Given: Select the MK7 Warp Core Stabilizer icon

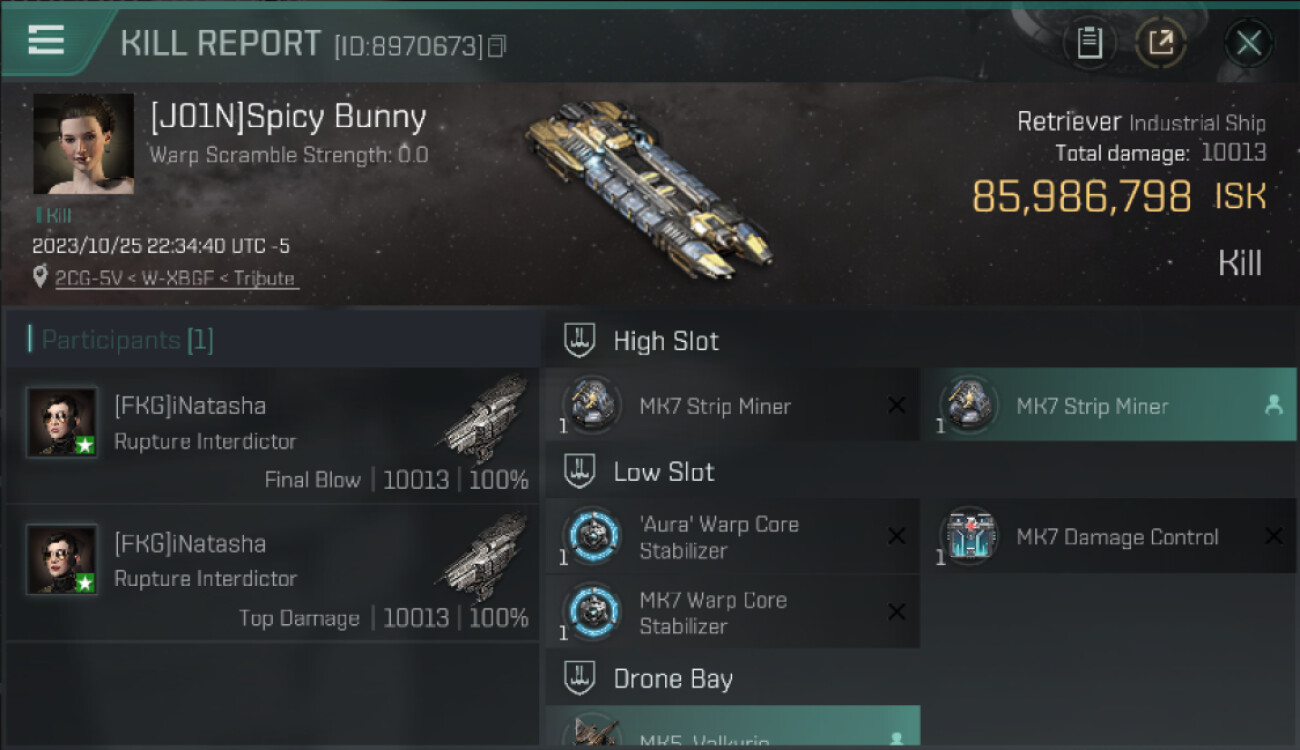Looking at the screenshot, I should tap(591, 612).
